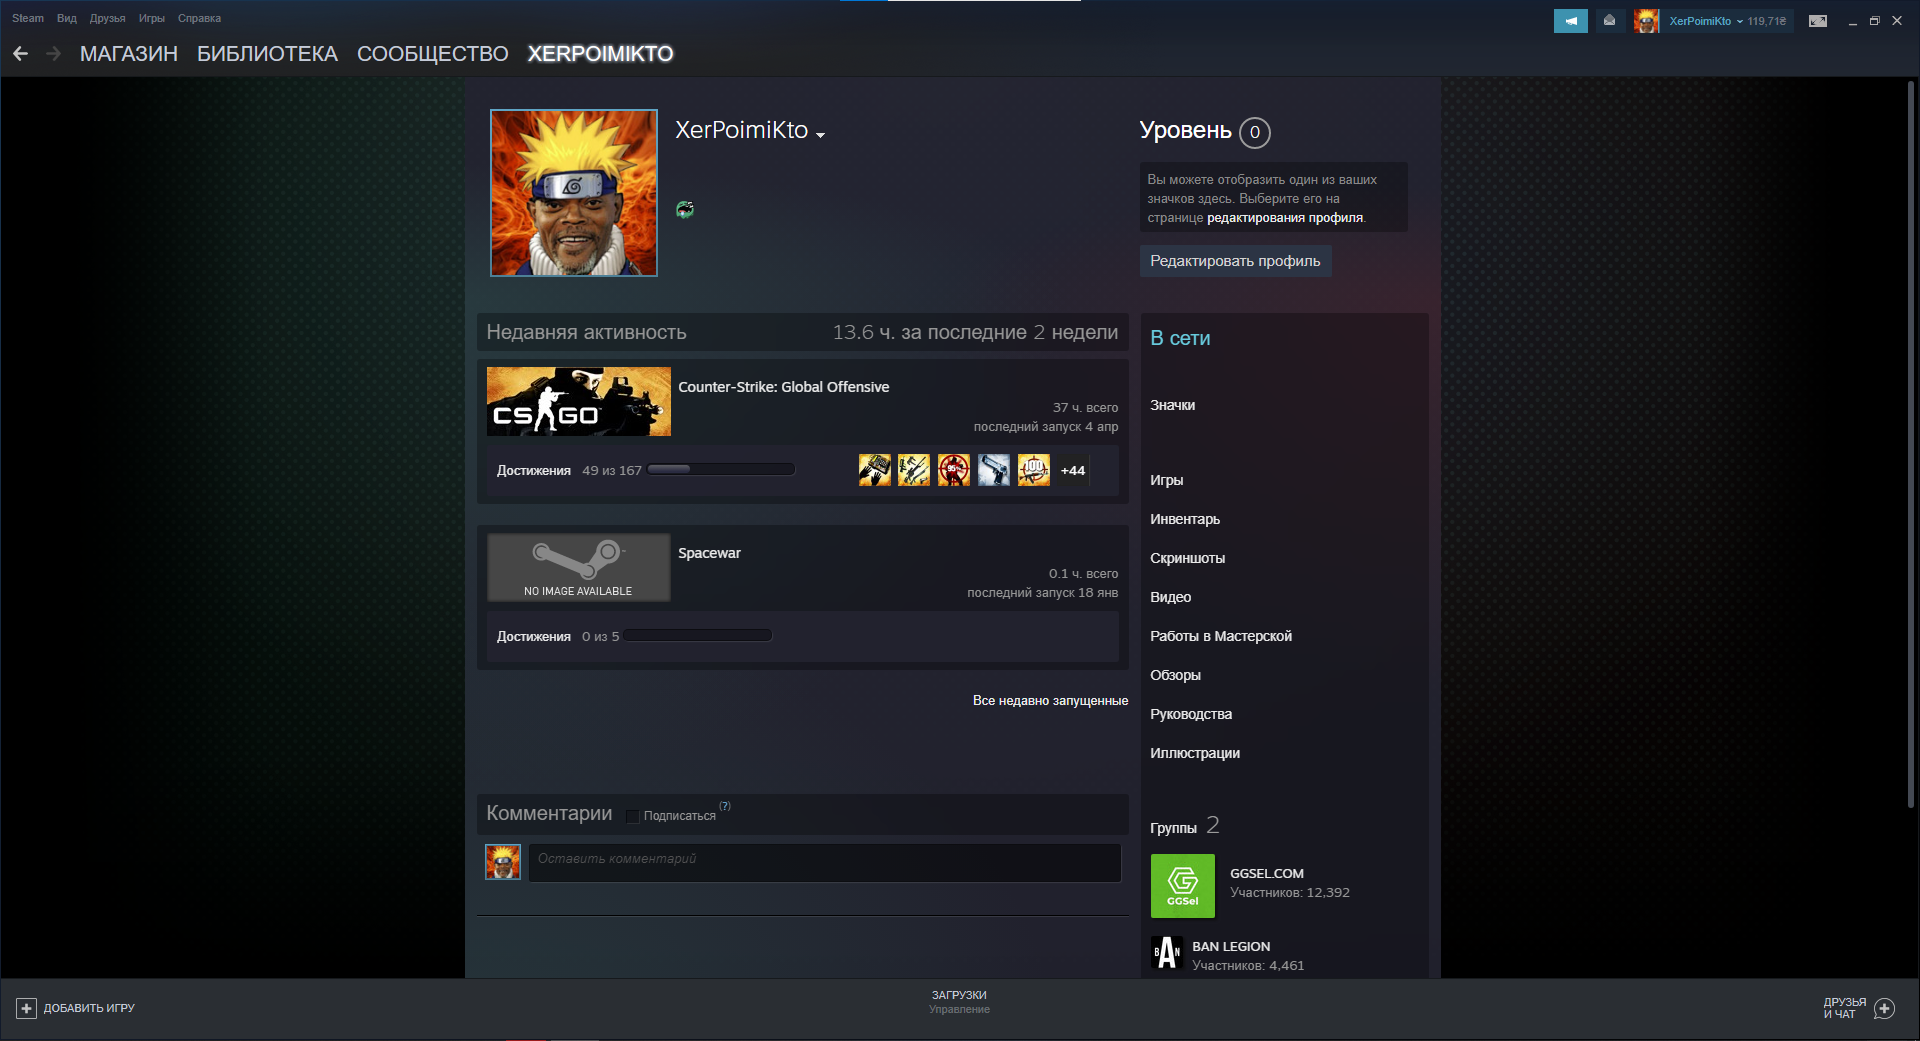Viewport: 1920px width, 1041px height.
Task: Open the level 0 badge circle
Action: (1255, 132)
